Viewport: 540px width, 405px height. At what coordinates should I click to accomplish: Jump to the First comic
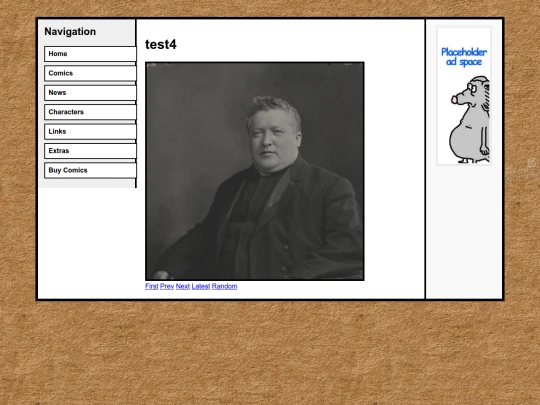click(x=152, y=286)
